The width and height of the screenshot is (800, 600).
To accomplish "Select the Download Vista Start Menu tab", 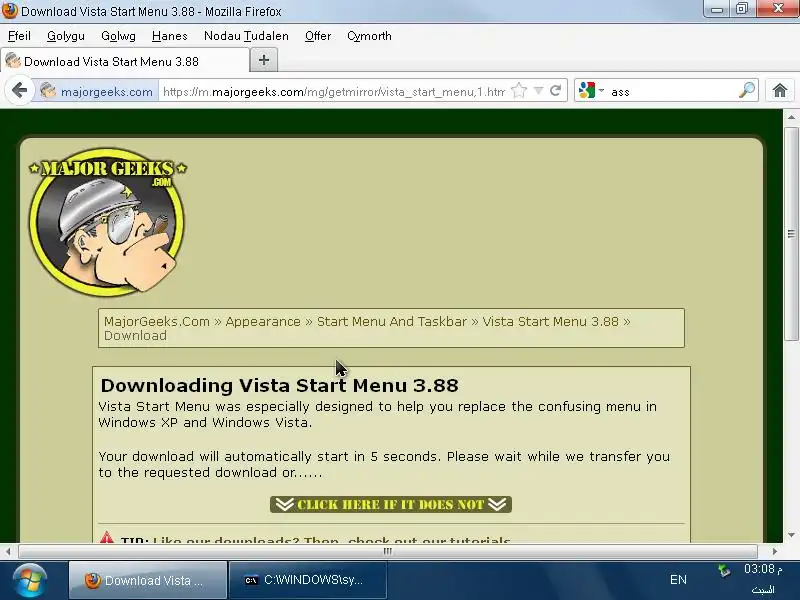I will [x=124, y=61].
